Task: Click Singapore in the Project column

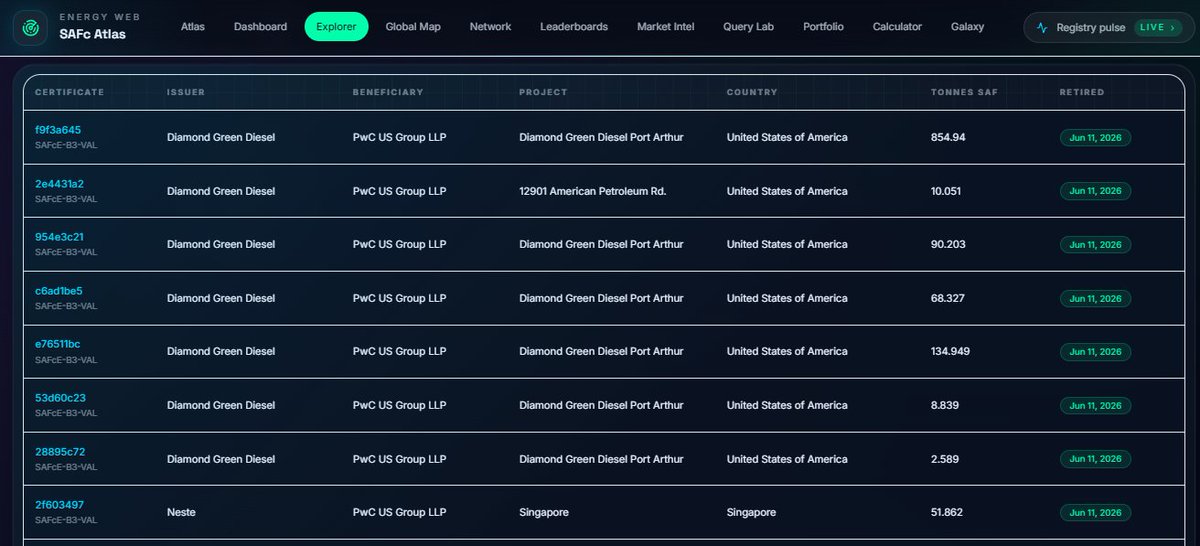Action: click(544, 512)
